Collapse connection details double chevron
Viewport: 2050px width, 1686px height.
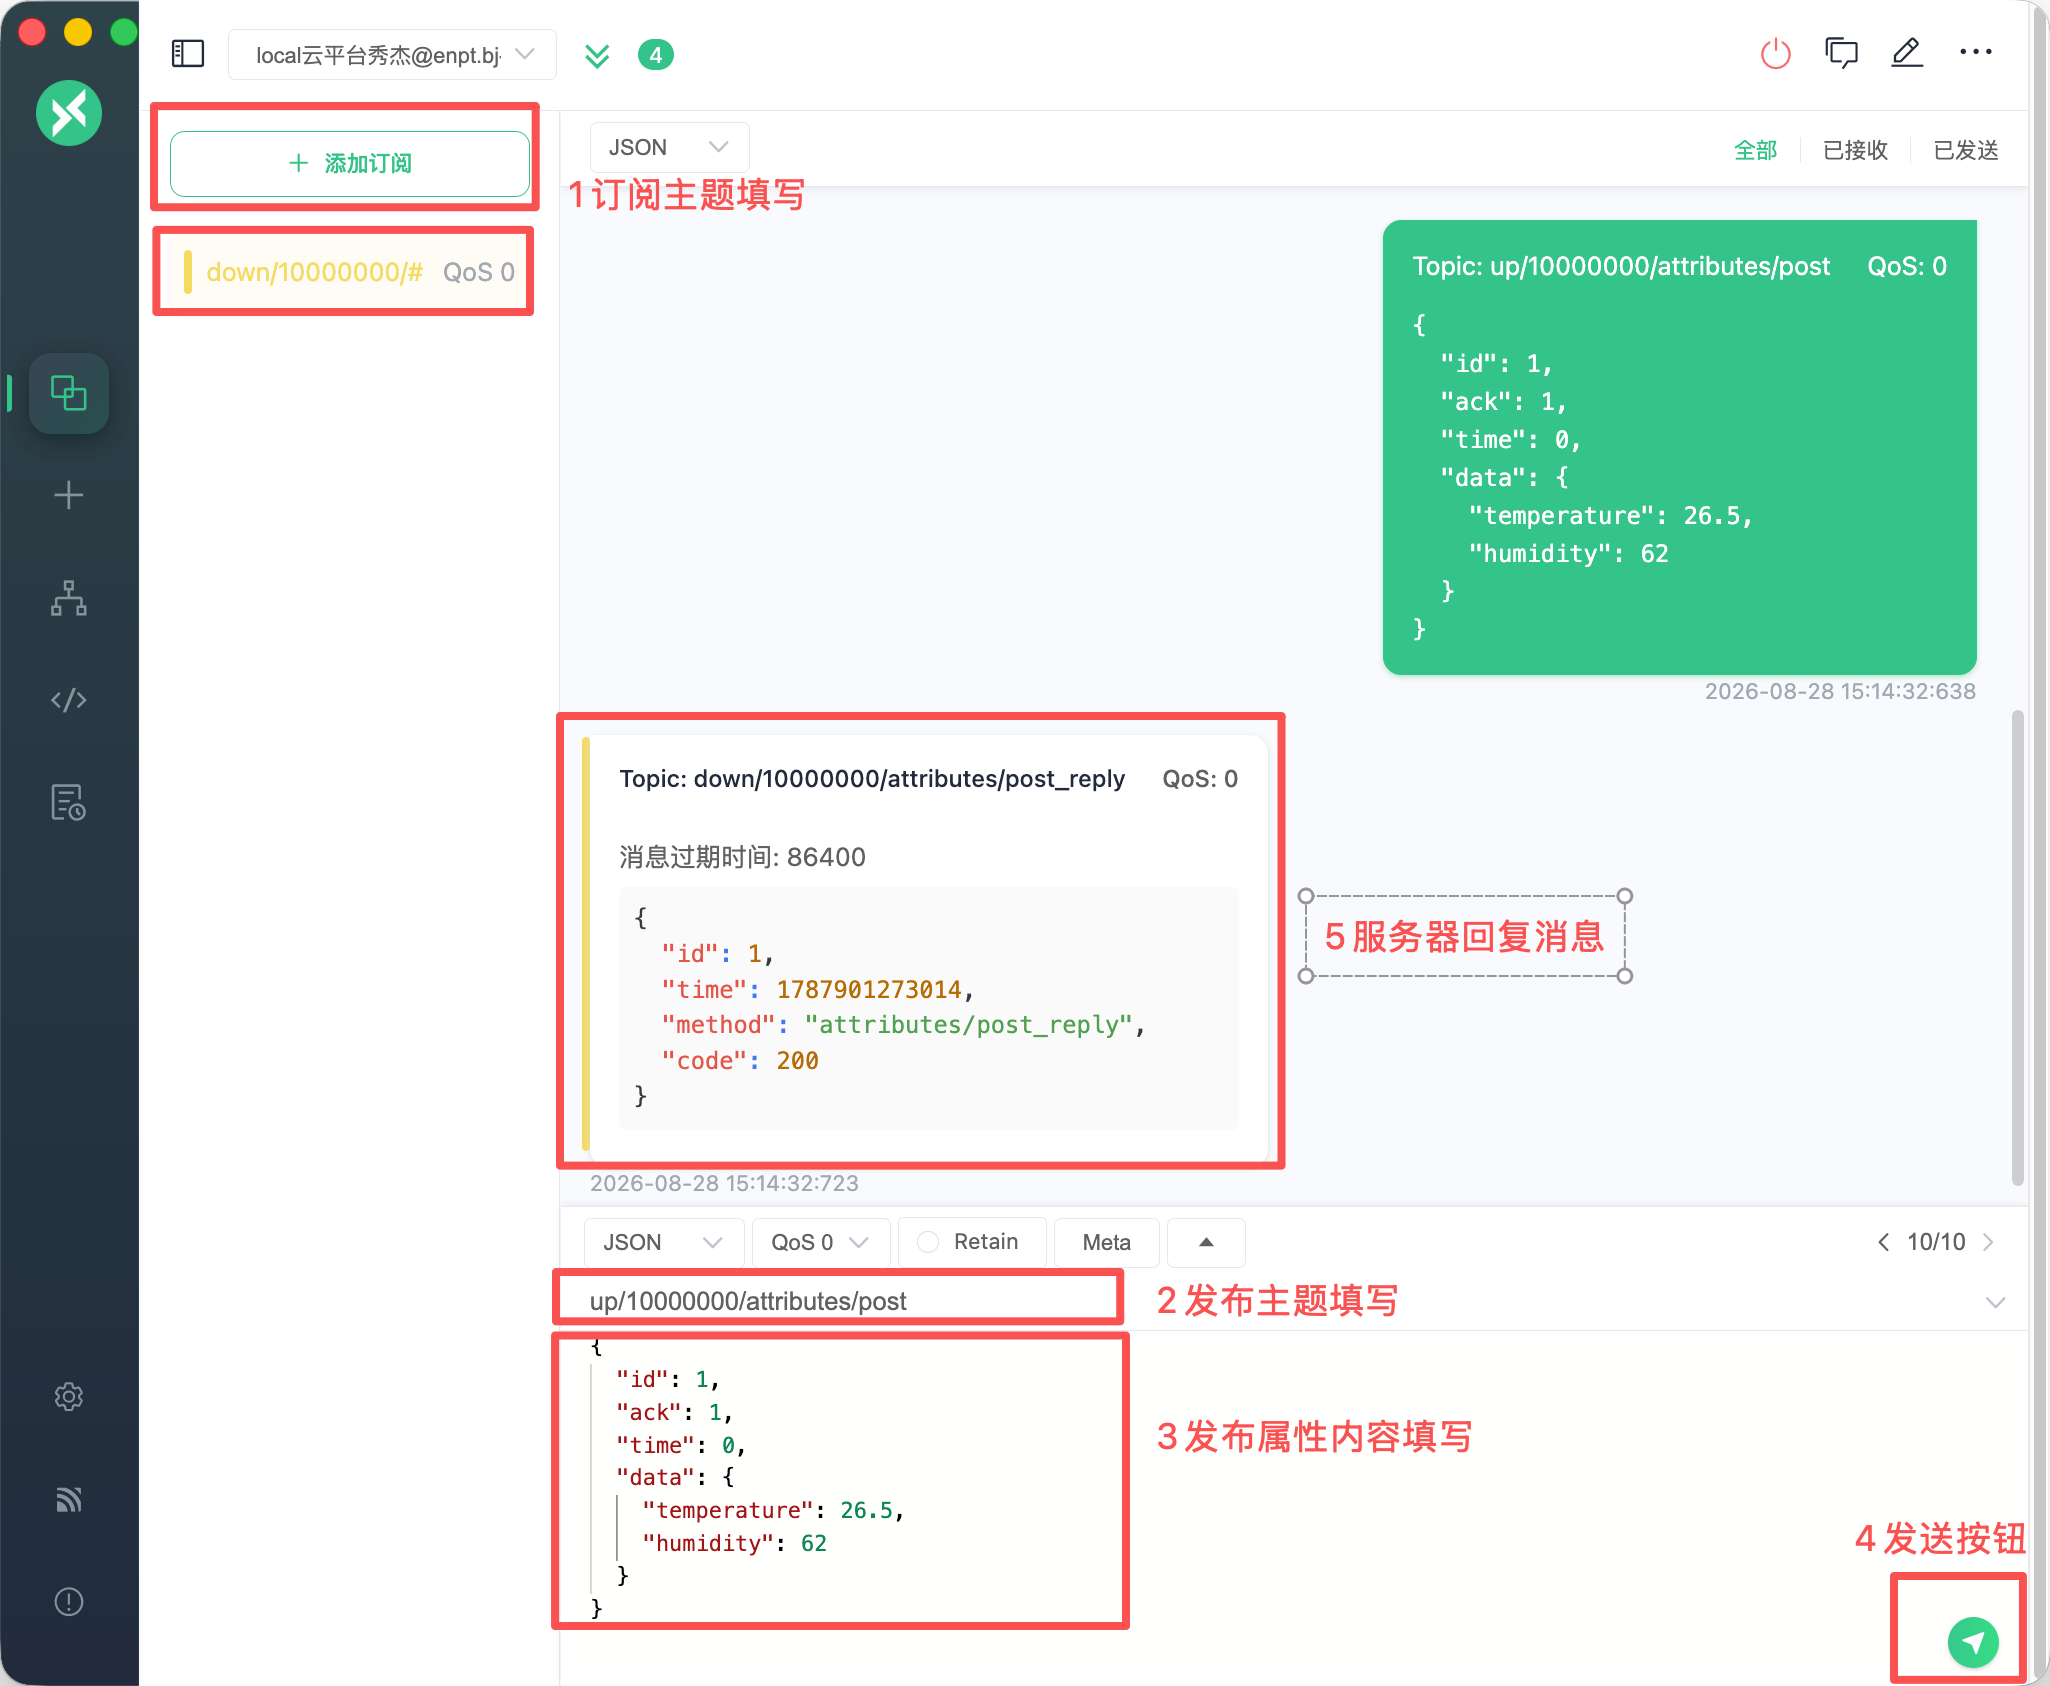597,56
